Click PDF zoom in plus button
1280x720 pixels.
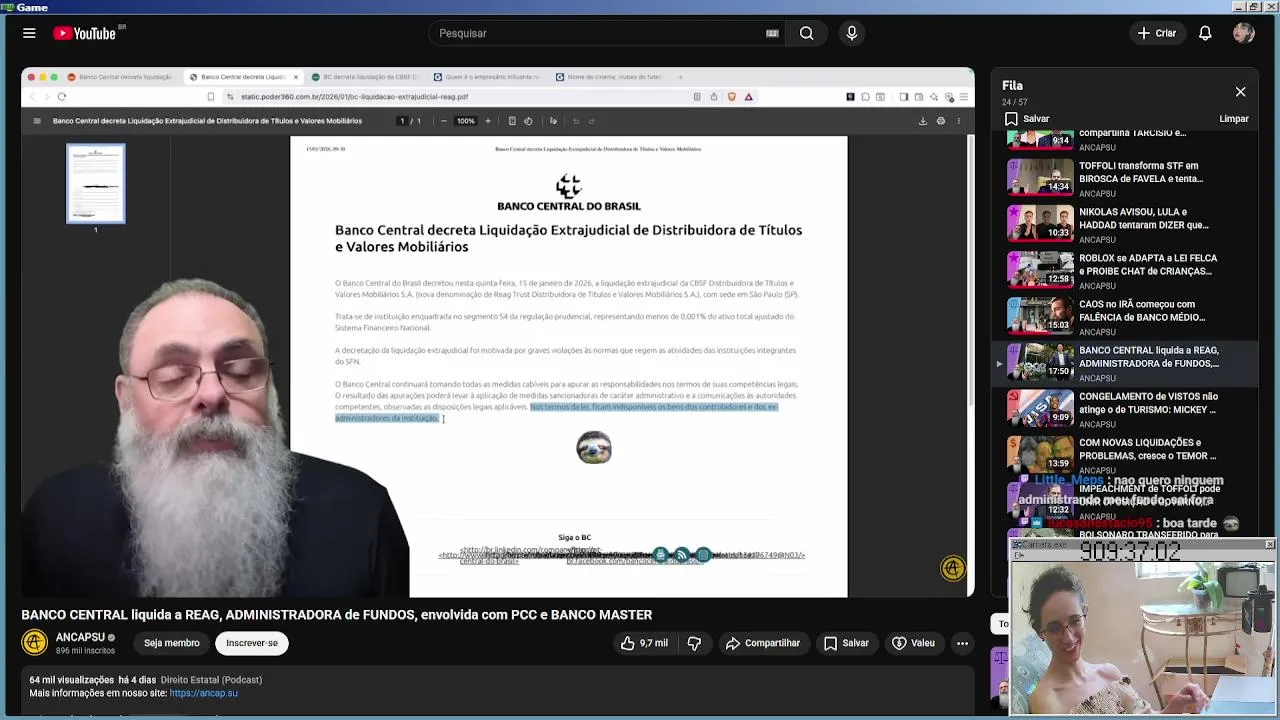488,121
